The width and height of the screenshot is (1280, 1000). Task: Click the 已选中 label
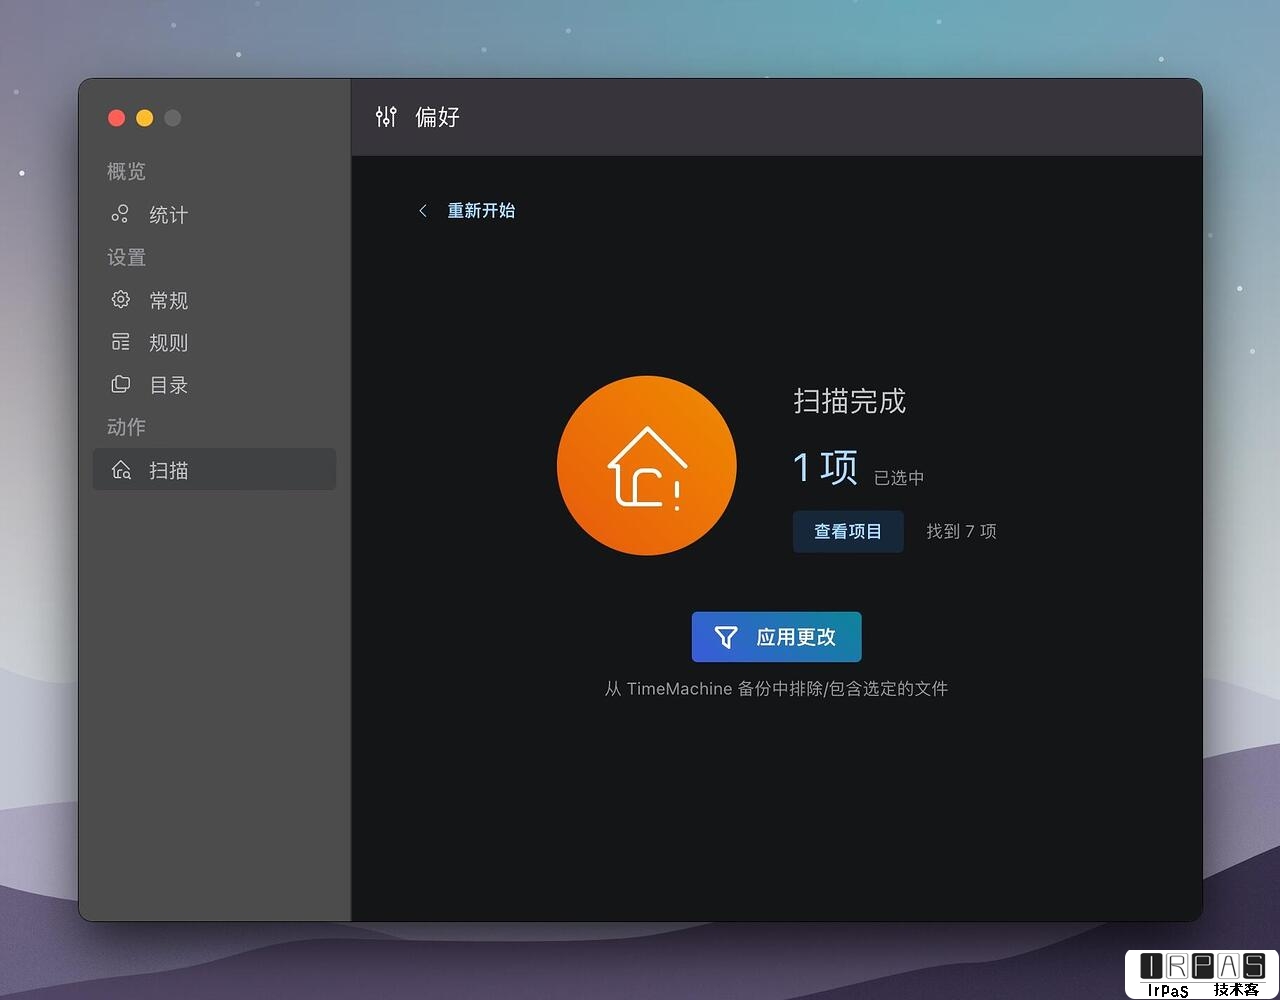(x=899, y=478)
